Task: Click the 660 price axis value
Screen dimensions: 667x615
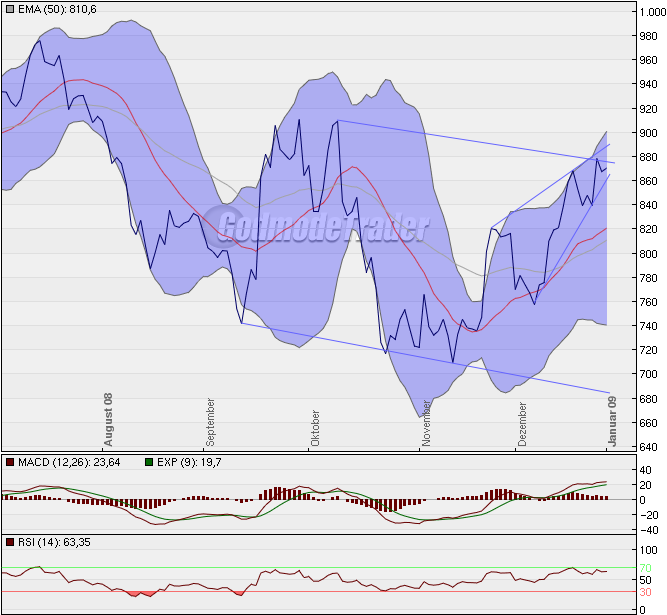Action: 649,423
